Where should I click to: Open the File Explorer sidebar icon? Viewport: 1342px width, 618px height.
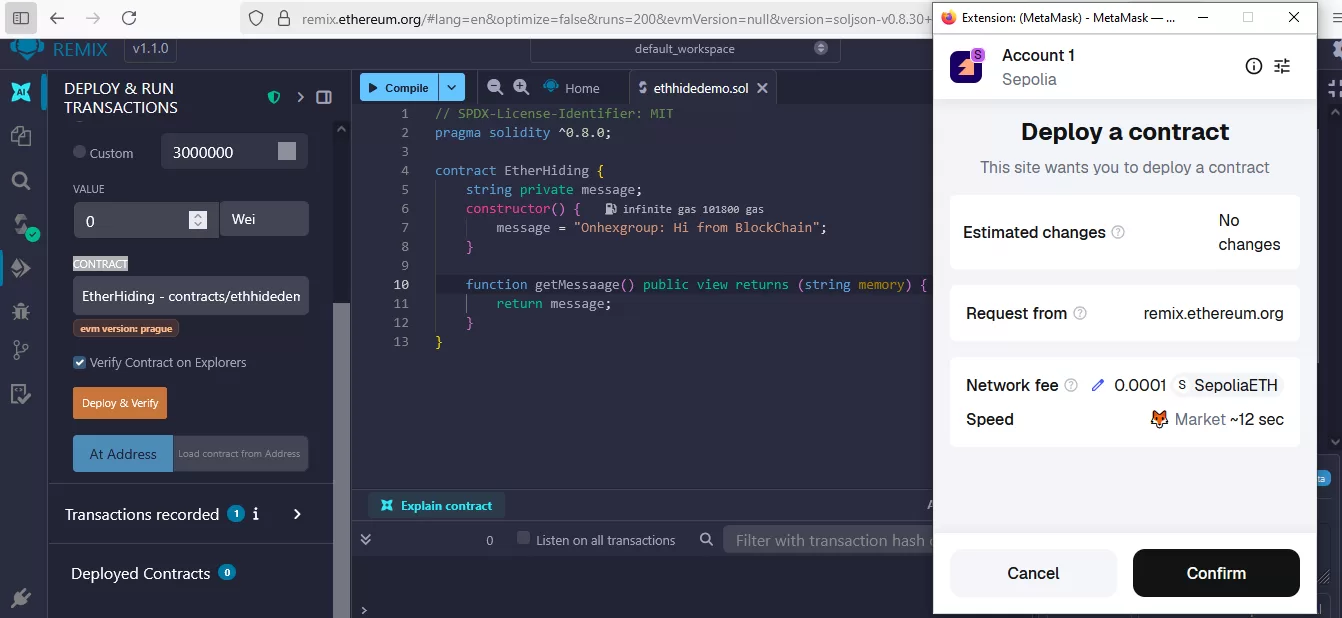(x=21, y=136)
